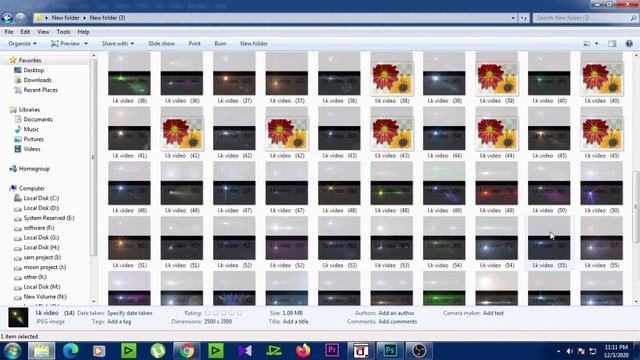Select Lk video (41) flower-icon file
The width and height of the screenshot is (640, 360).
pyautogui.click(x=182, y=133)
